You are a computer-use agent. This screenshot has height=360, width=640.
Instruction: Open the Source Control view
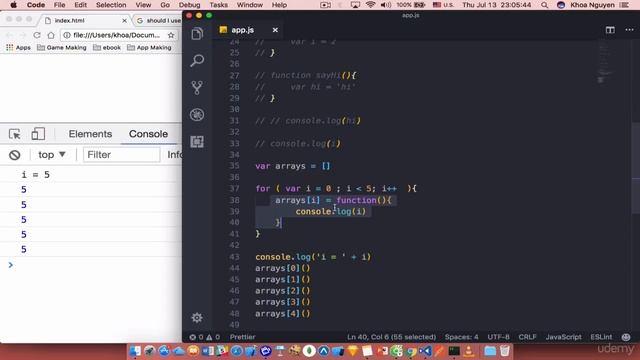click(x=197, y=88)
